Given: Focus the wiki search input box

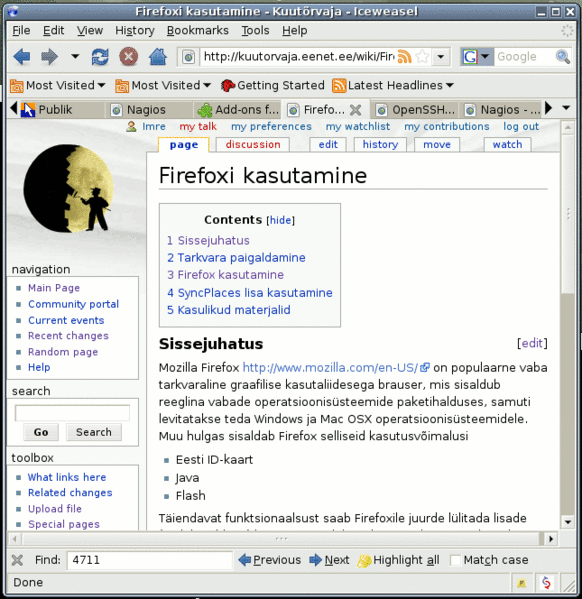Looking at the screenshot, I should click(72, 413).
